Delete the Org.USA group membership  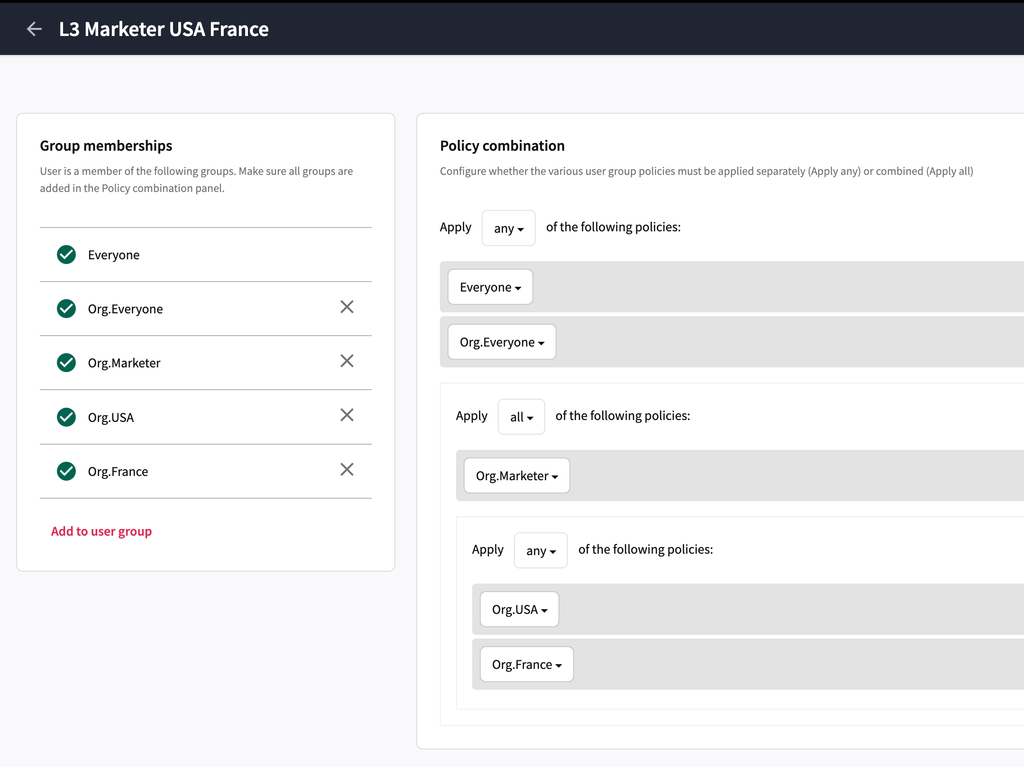coord(347,415)
